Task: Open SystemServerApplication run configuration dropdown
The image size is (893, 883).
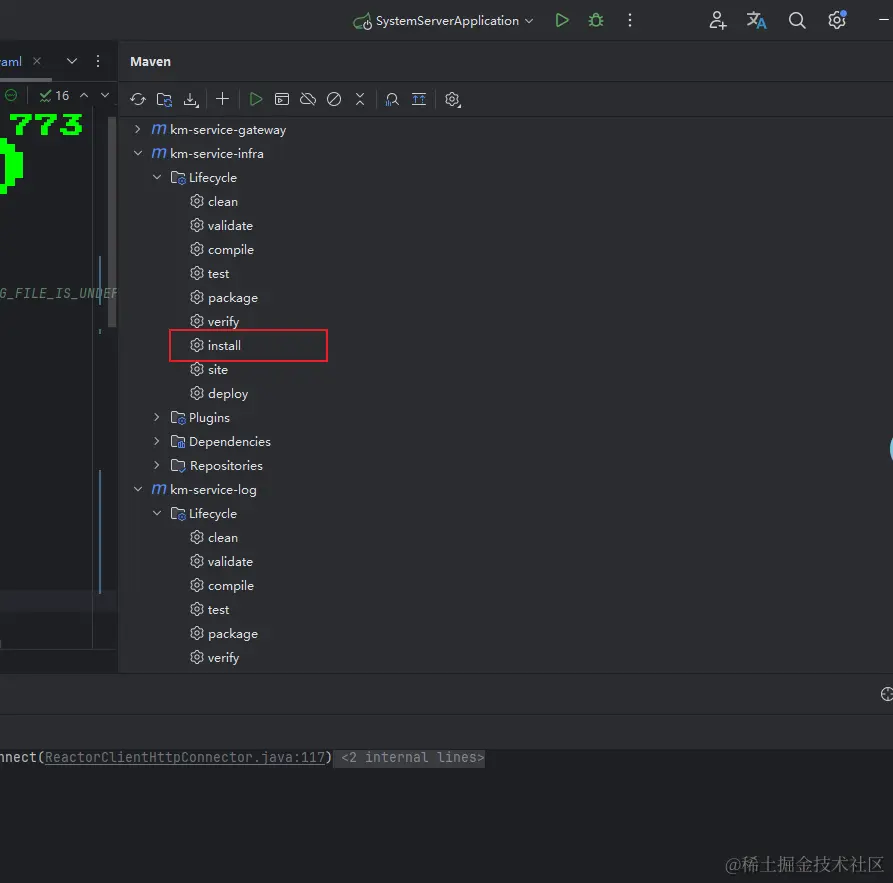Action: tap(443, 21)
